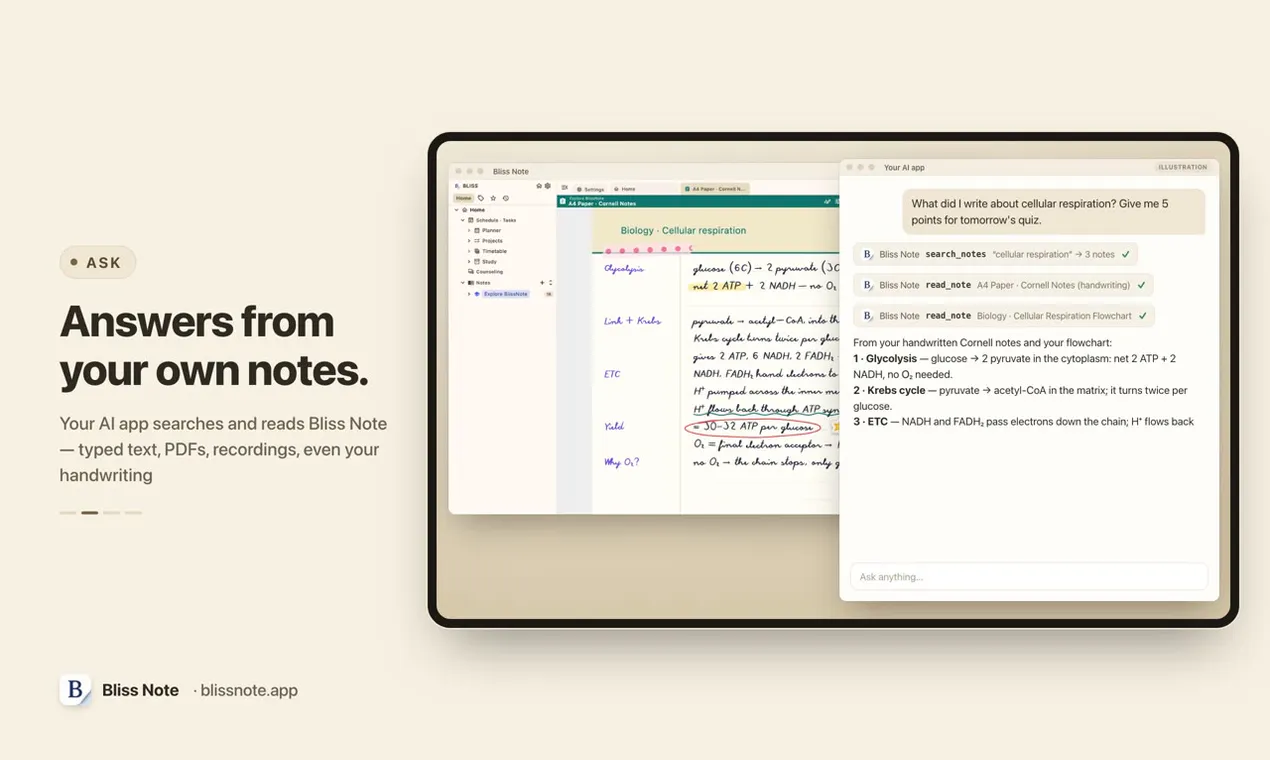Click the circled 30-32 ATP per glucose note
Image resolution: width=1270 pixels, height=760 pixels.
[x=753, y=427]
